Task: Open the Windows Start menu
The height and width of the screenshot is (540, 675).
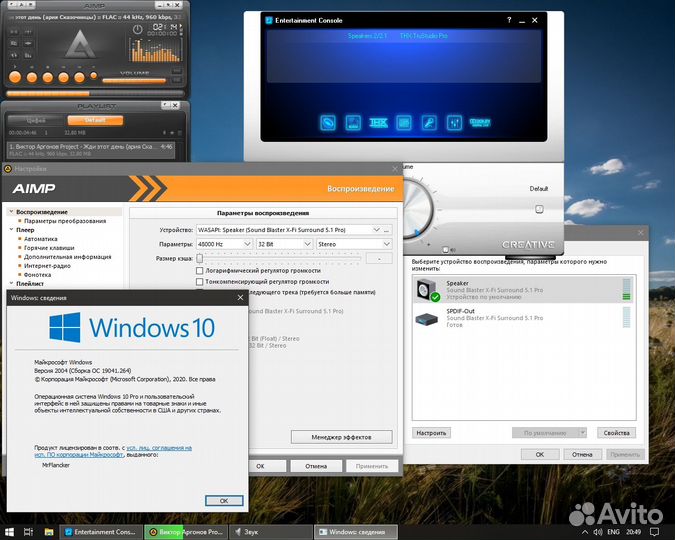Action: click(x=9, y=532)
